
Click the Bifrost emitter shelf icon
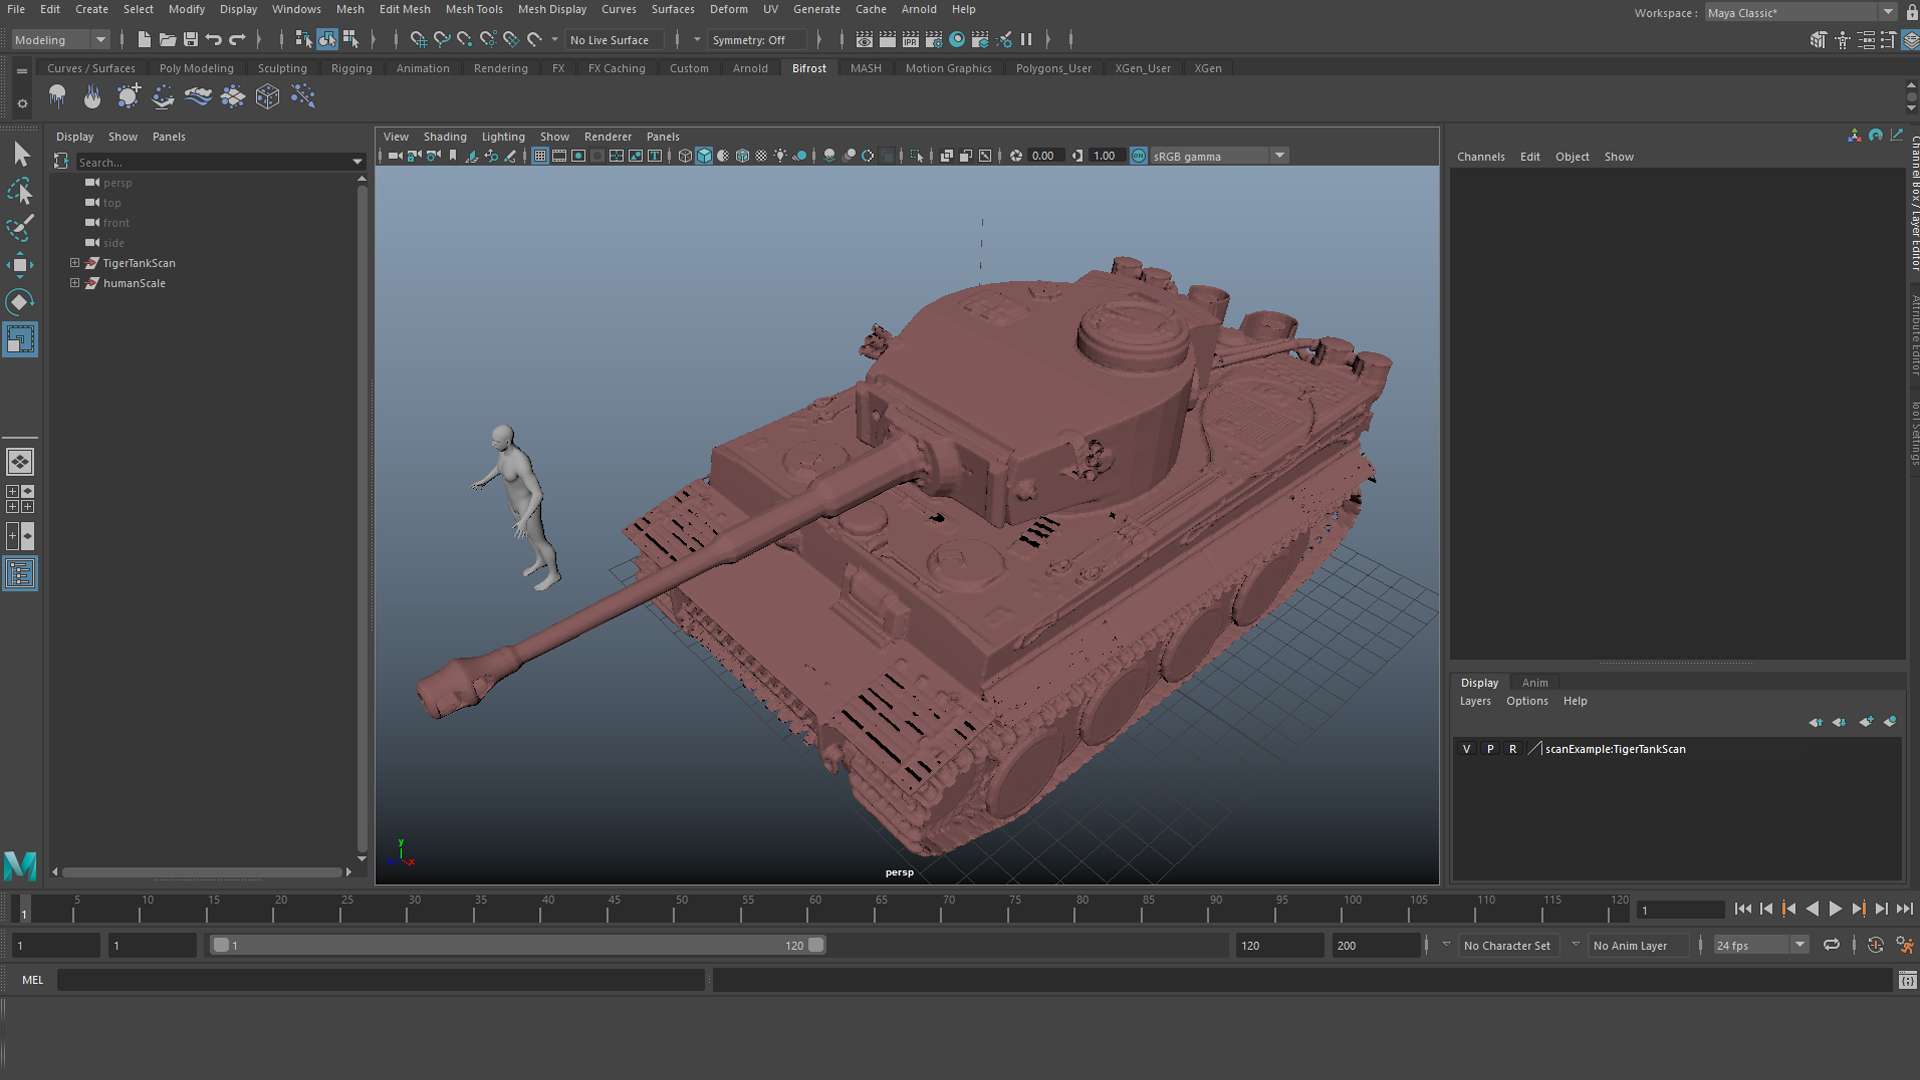tap(127, 96)
